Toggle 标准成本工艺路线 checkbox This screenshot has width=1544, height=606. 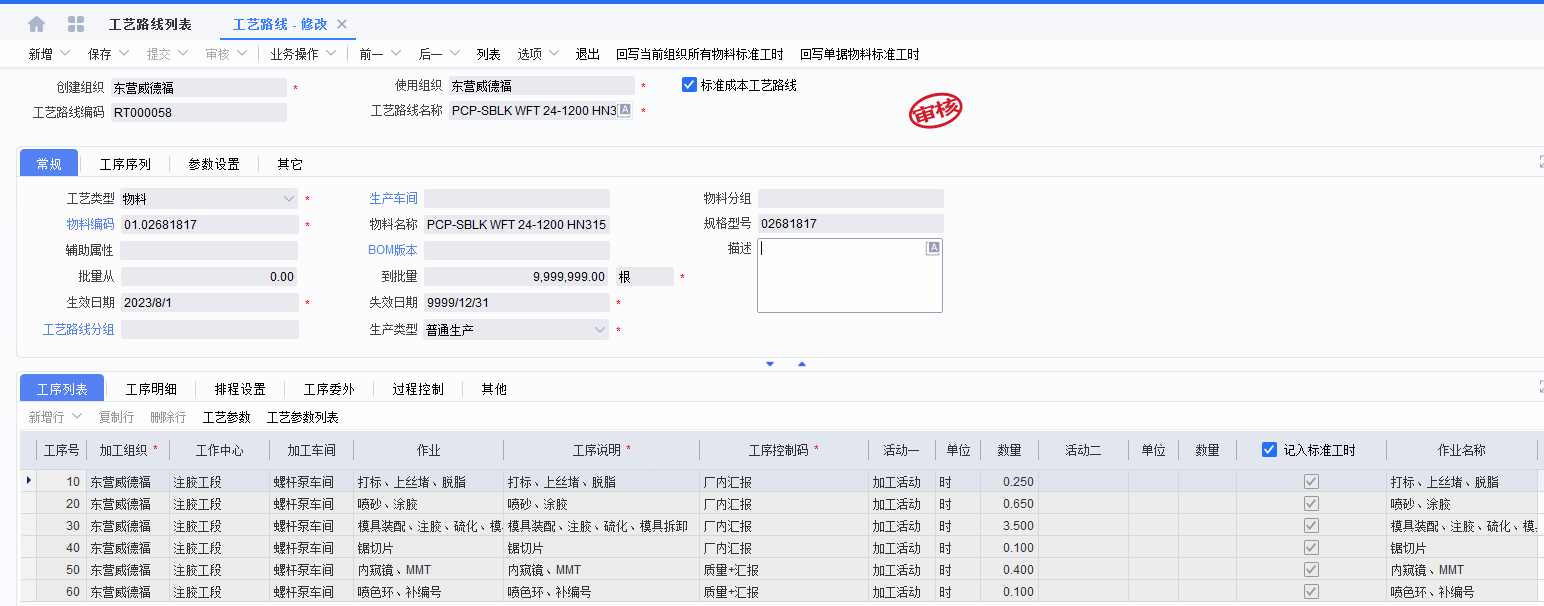click(689, 85)
